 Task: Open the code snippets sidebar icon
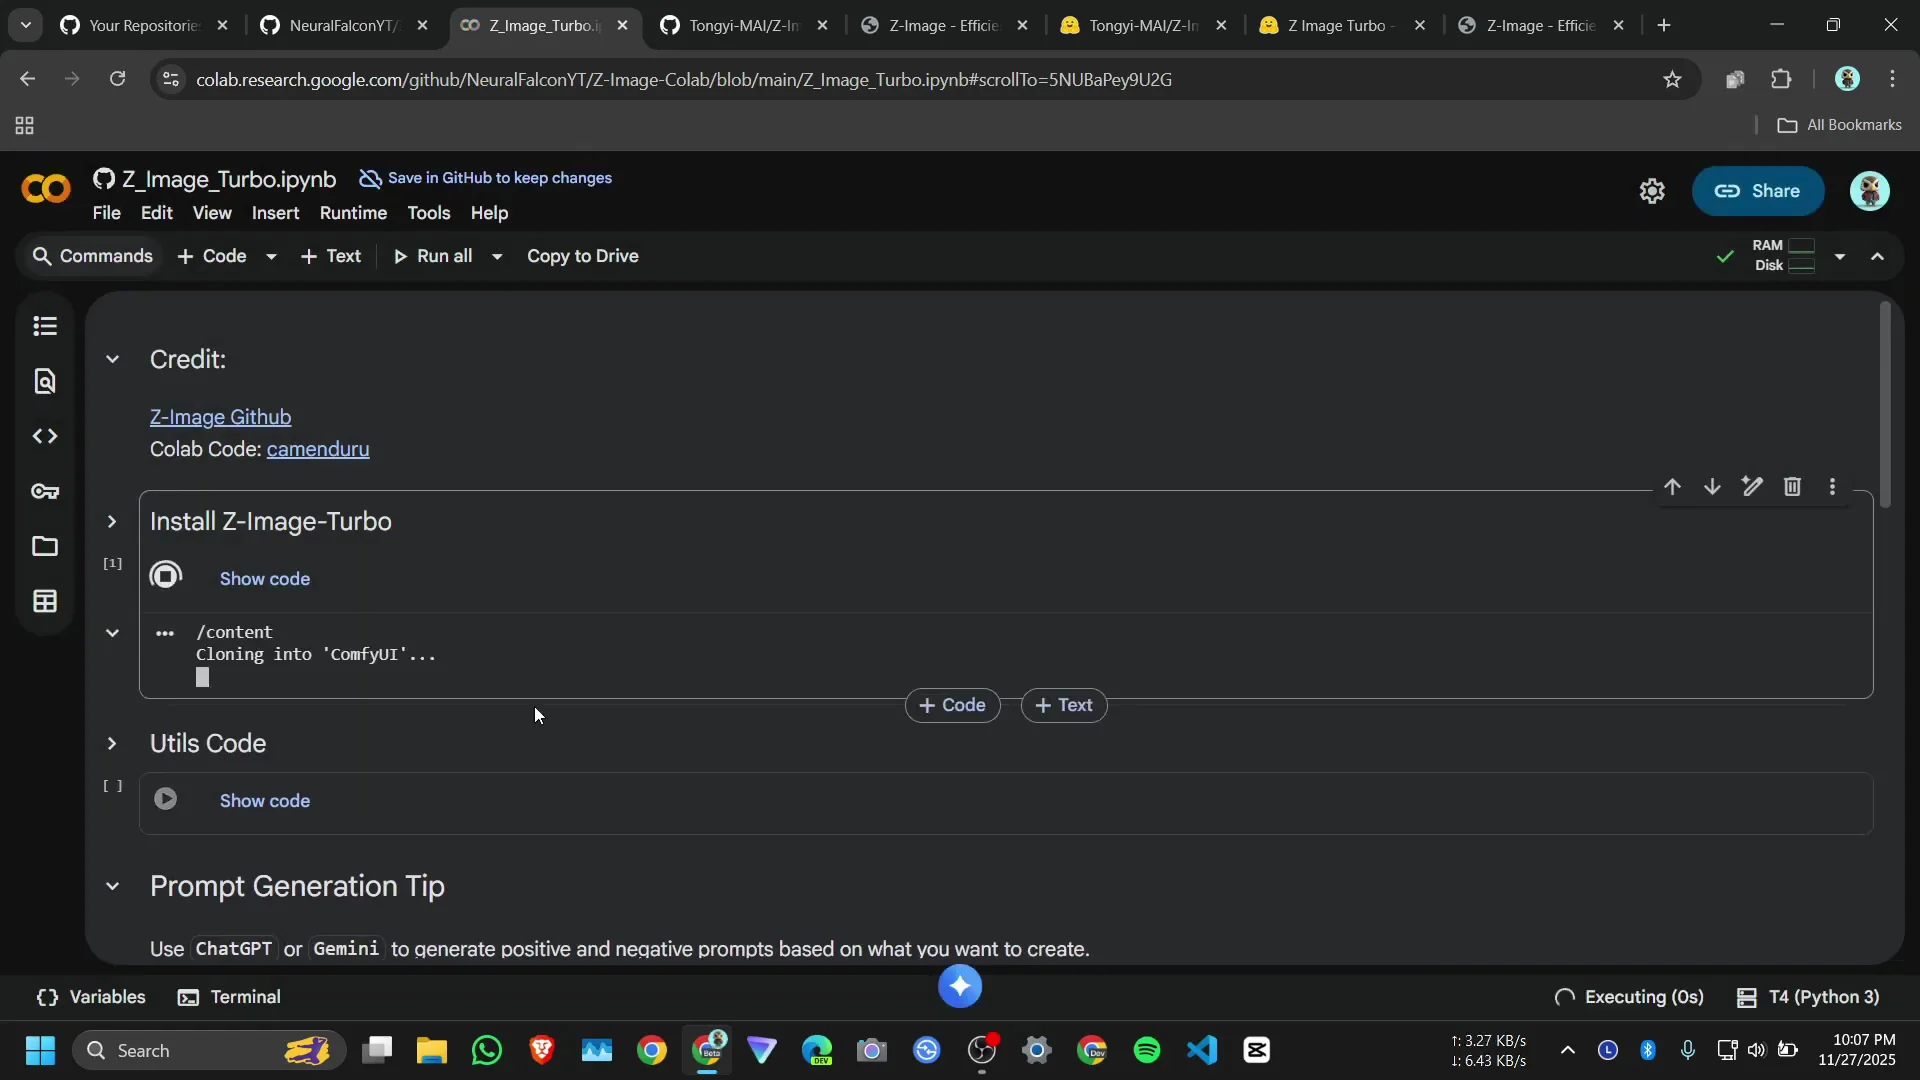point(45,436)
